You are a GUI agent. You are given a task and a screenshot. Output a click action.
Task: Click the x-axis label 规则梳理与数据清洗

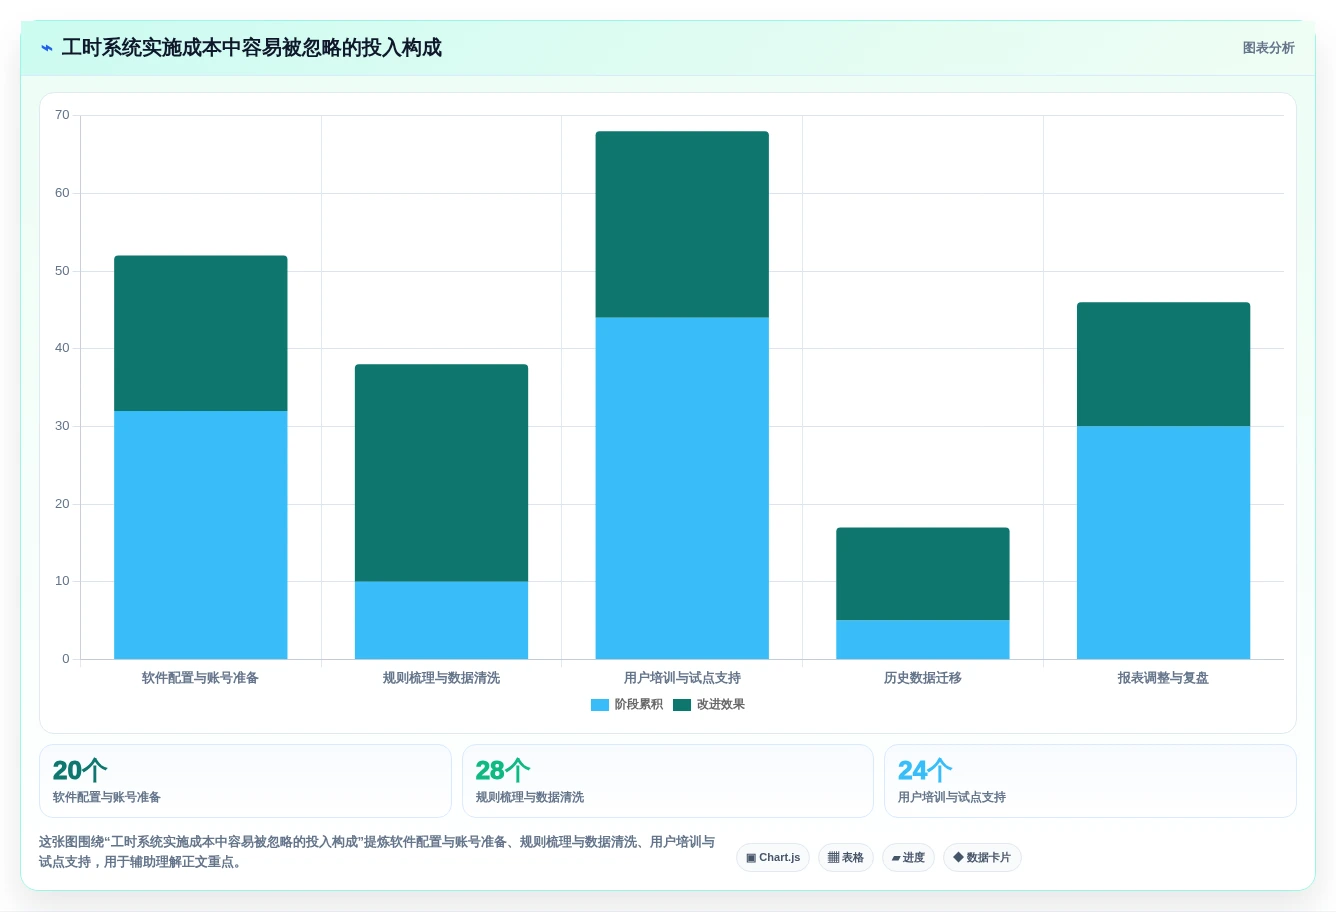click(x=441, y=678)
